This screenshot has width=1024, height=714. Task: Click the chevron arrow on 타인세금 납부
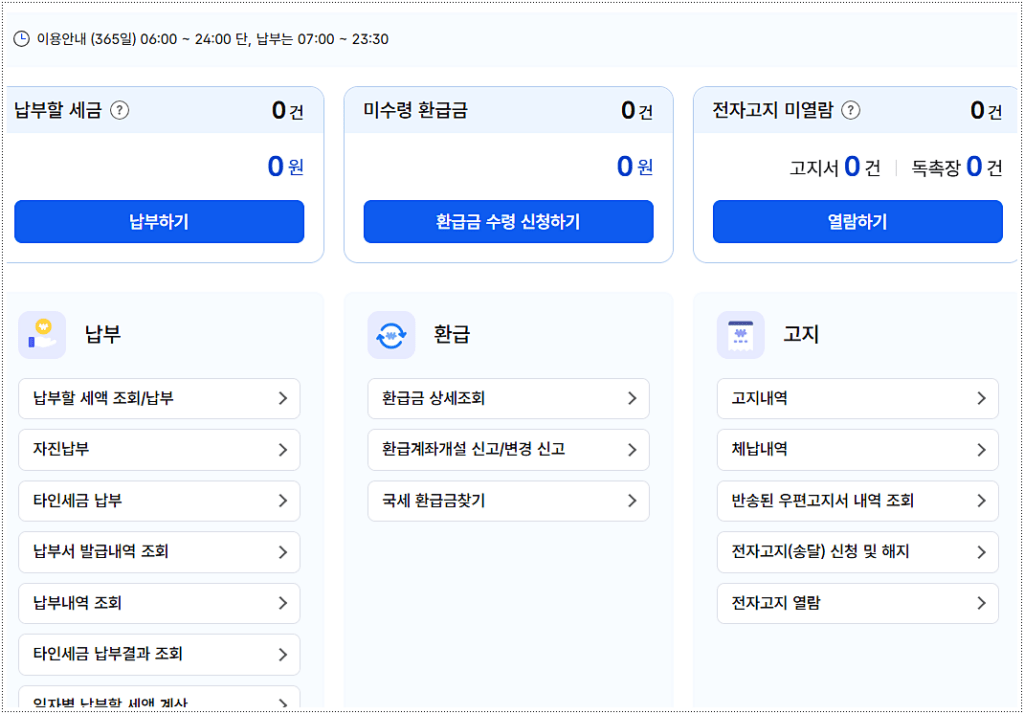282,501
